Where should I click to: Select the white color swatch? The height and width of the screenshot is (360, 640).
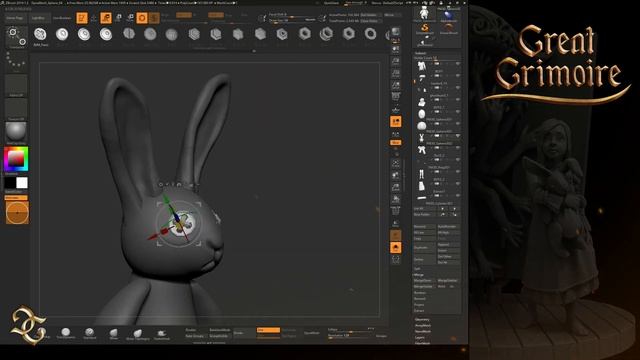pos(22,182)
